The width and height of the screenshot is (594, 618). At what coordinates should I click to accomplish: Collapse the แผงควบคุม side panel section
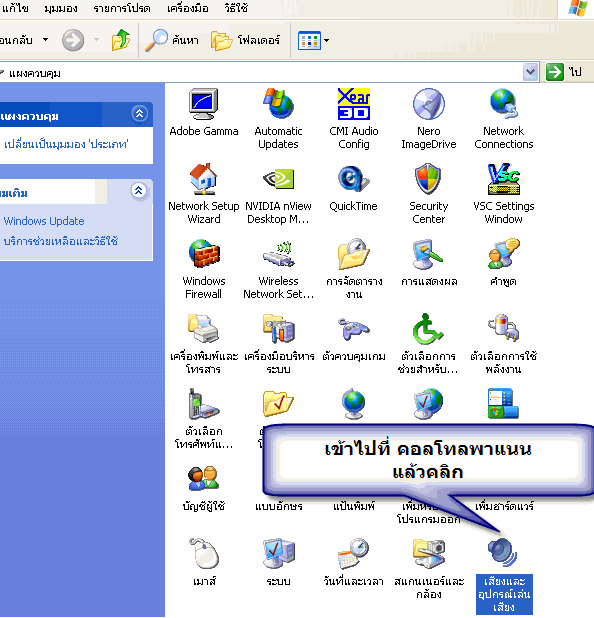[x=139, y=114]
